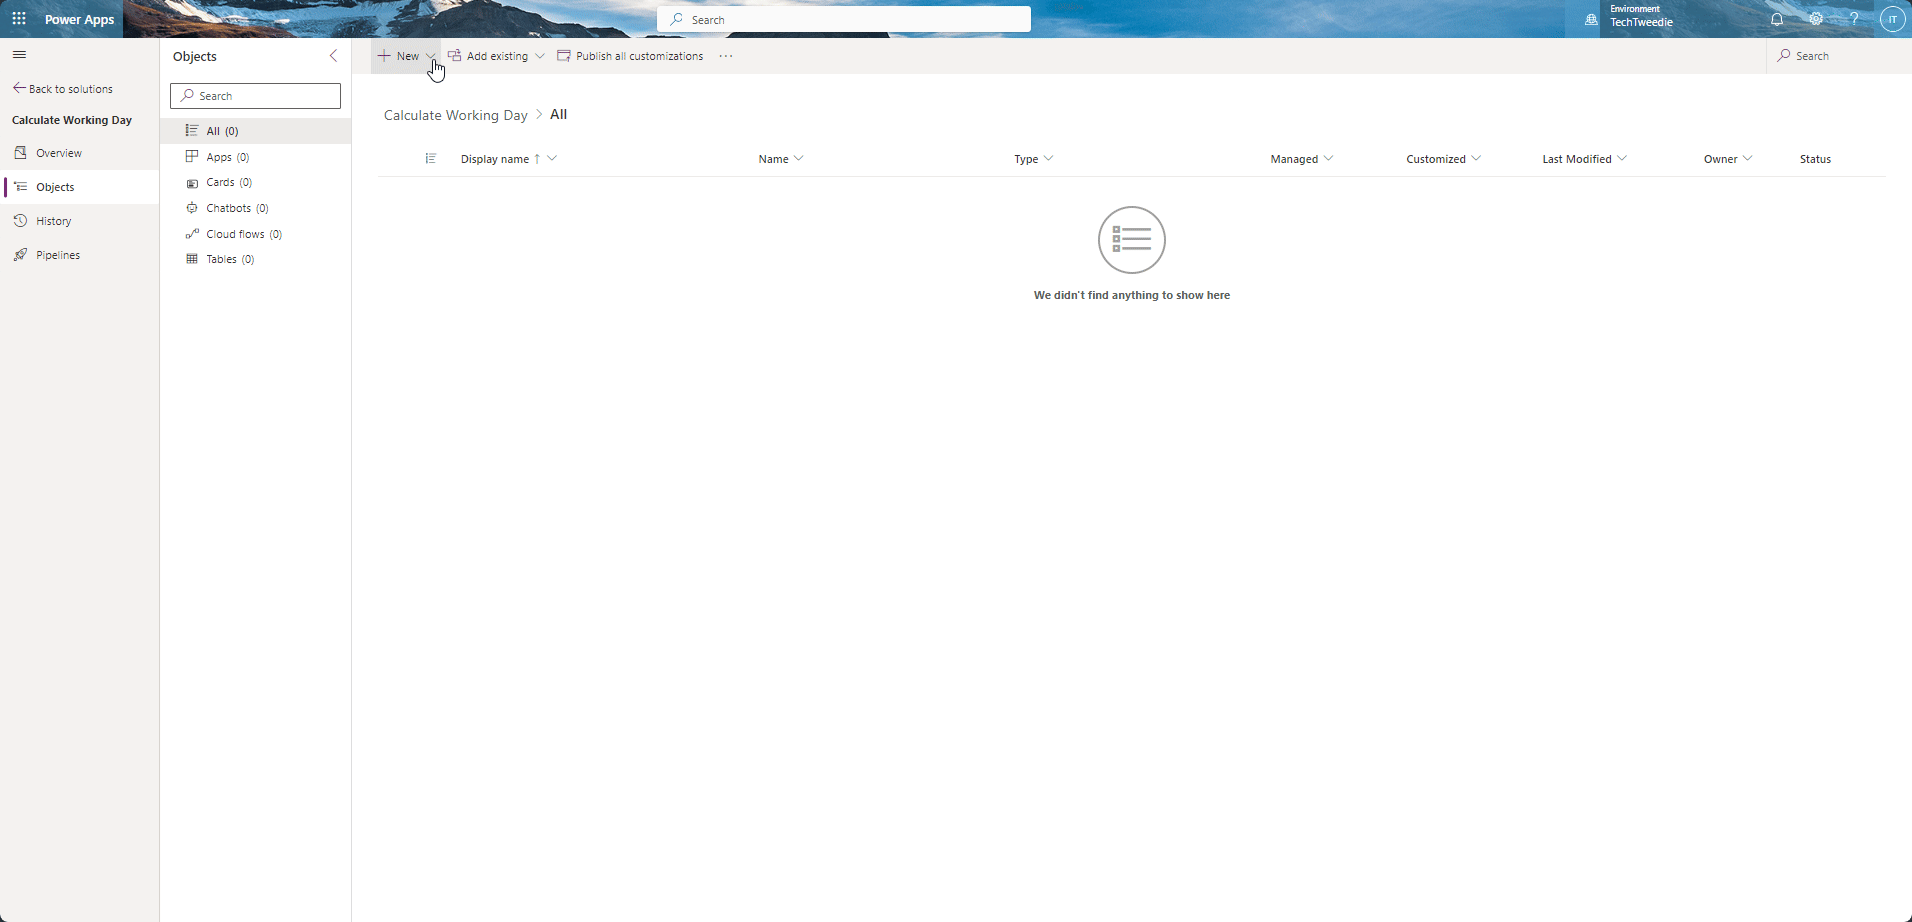Select Tables in the objects tree

[221, 259]
